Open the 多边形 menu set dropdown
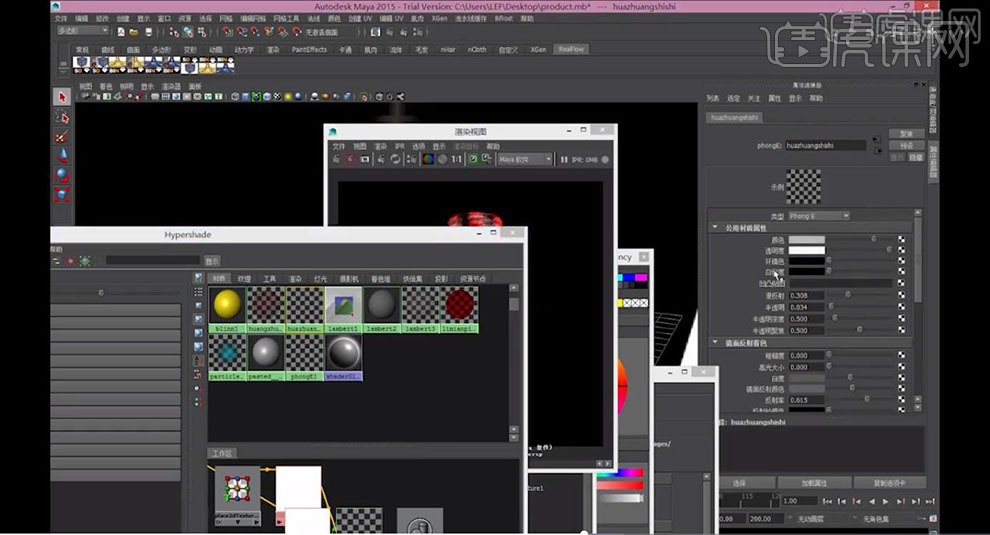Image resolution: width=990 pixels, height=535 pixels. [x=83, y=31]
